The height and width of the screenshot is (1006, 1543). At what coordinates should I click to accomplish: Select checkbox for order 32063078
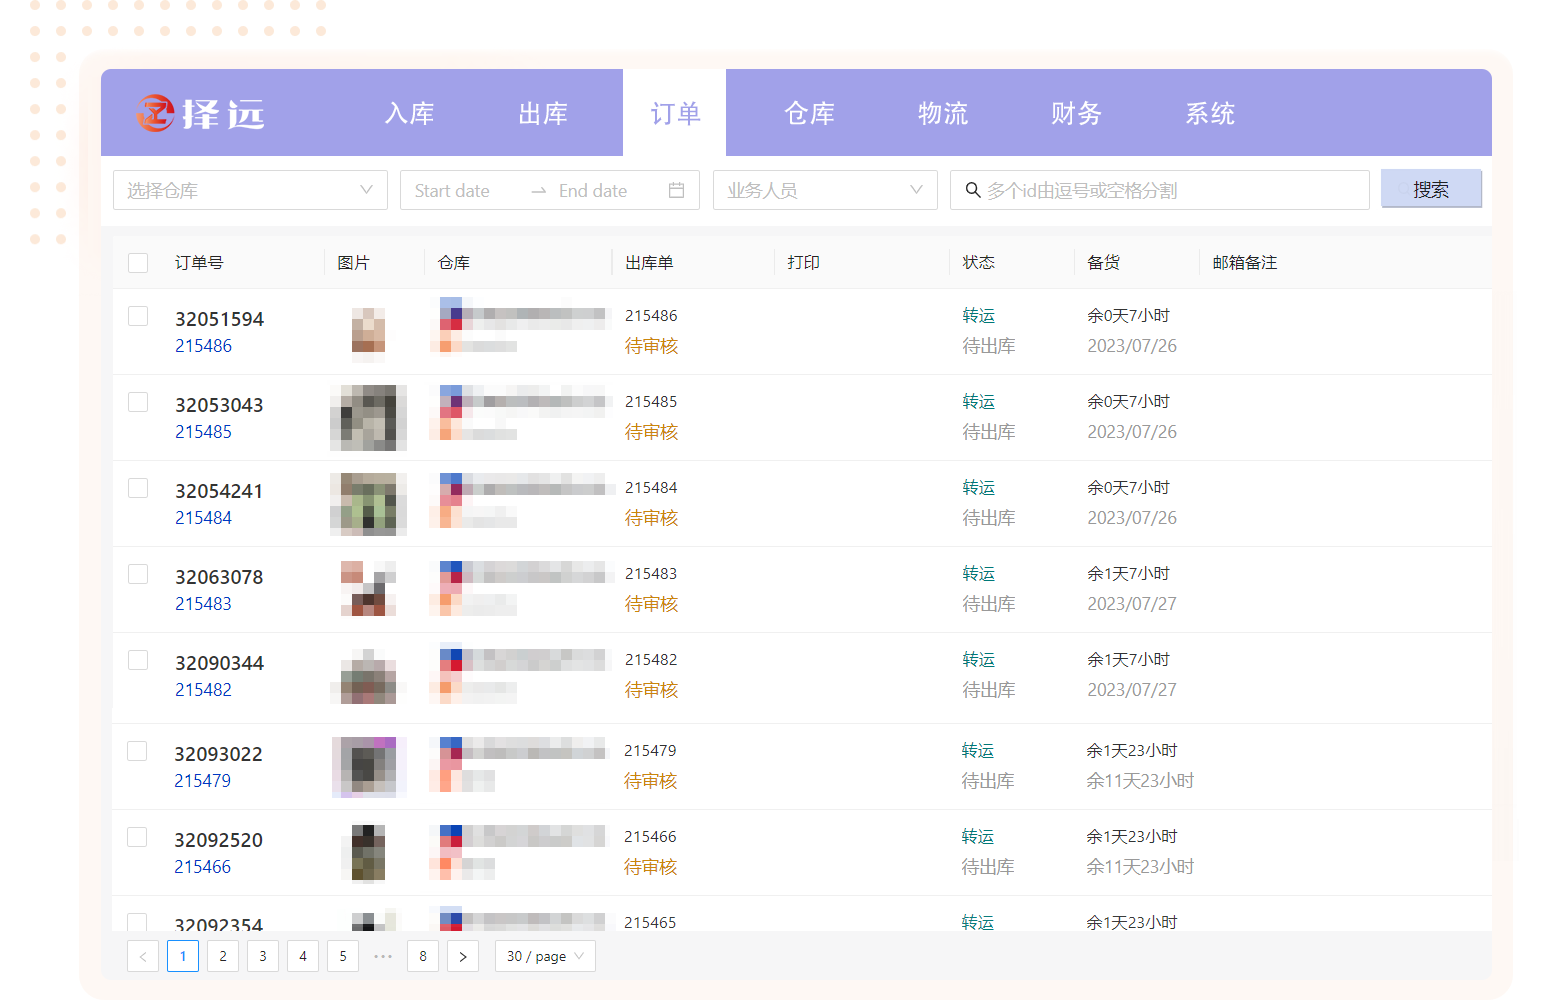pos(138,574)
